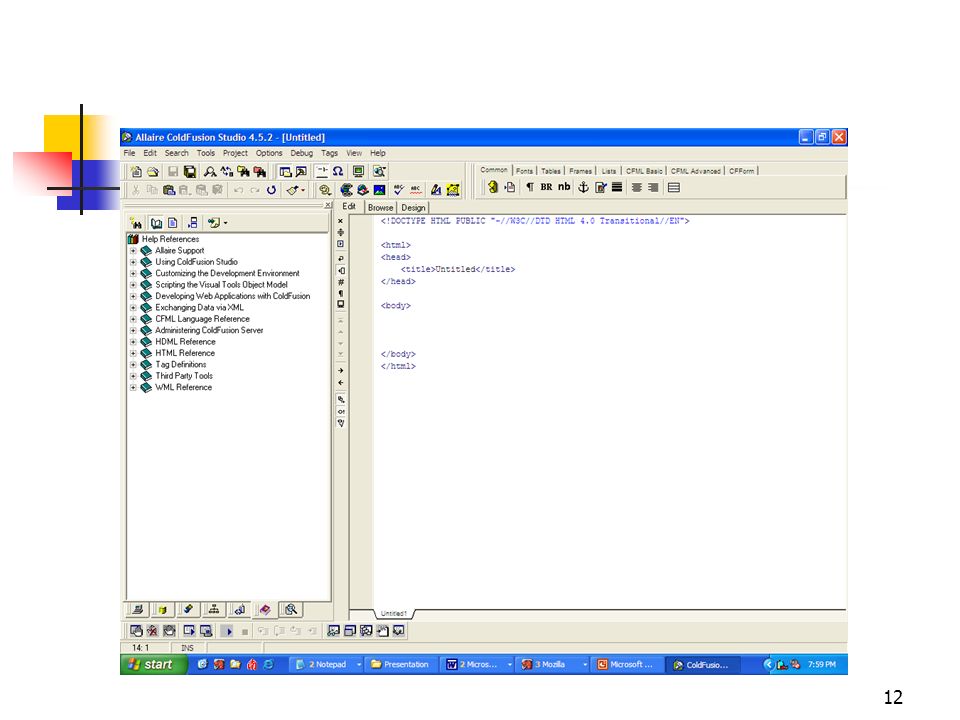Click the Tag Inspector magnifier tab icon
The image size is (960, 720).
pos(291,610)
